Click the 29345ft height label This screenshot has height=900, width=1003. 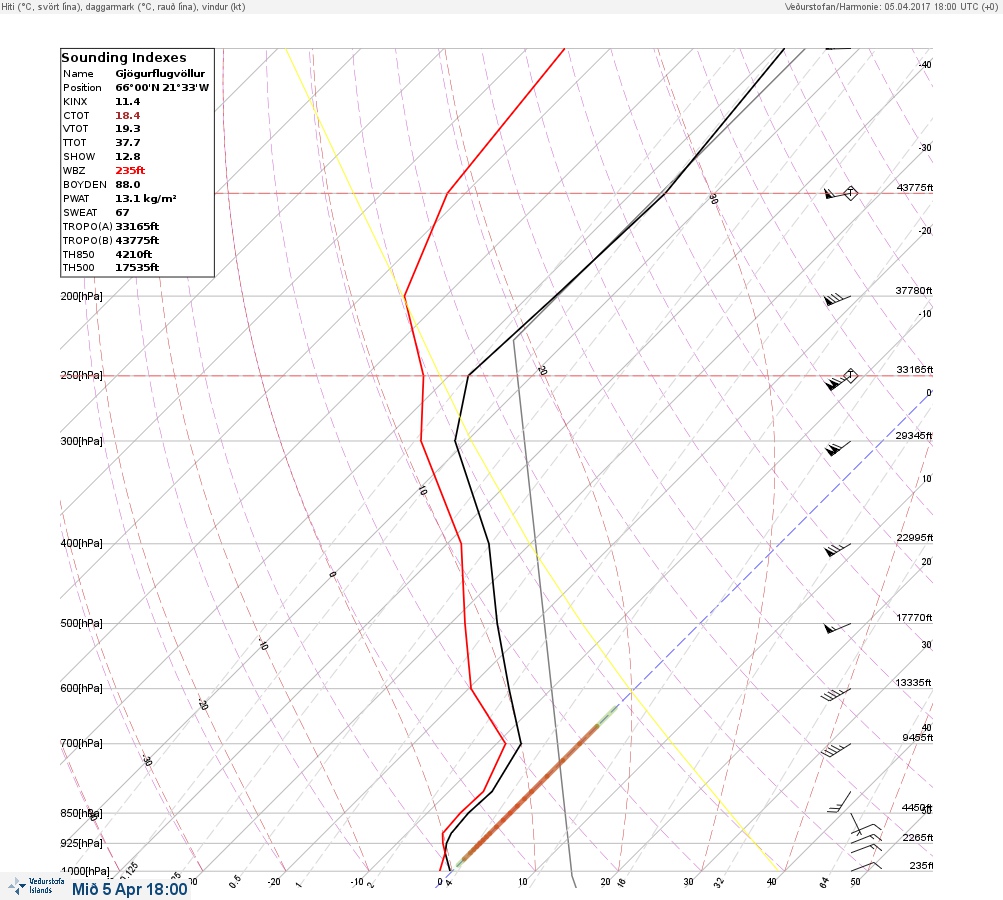tap(913, 436)
